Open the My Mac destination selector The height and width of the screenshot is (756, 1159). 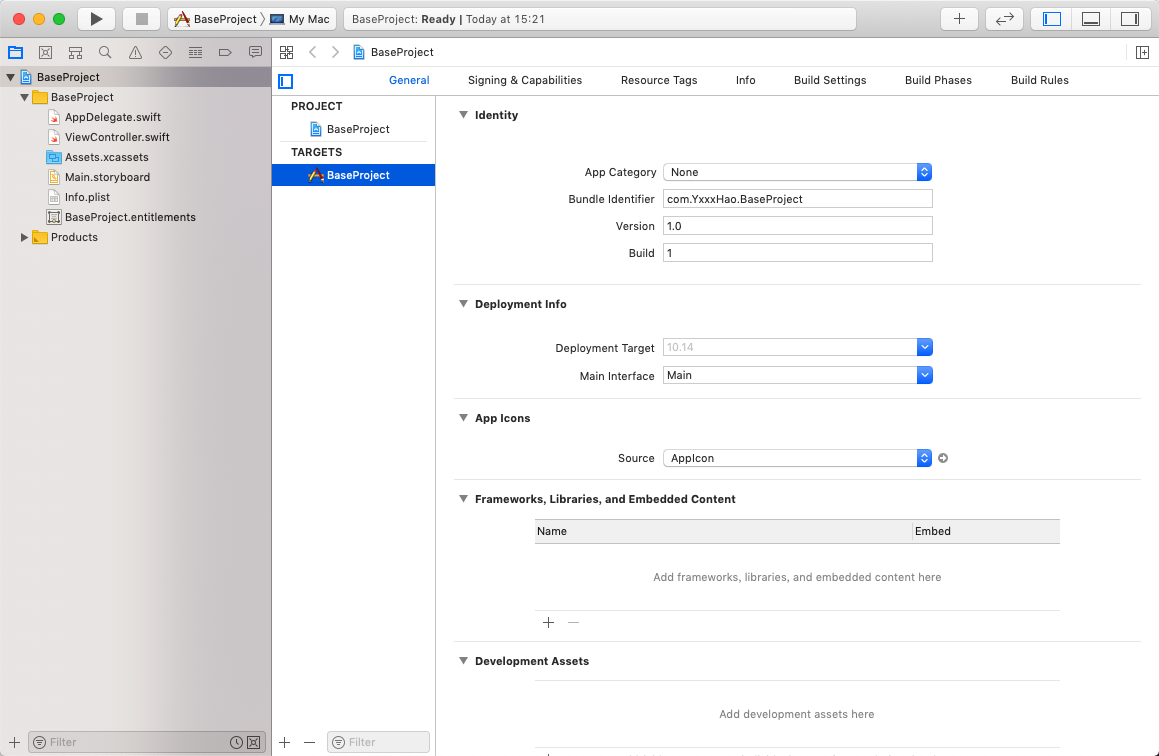pyautogui.click(x=301, y=19)
